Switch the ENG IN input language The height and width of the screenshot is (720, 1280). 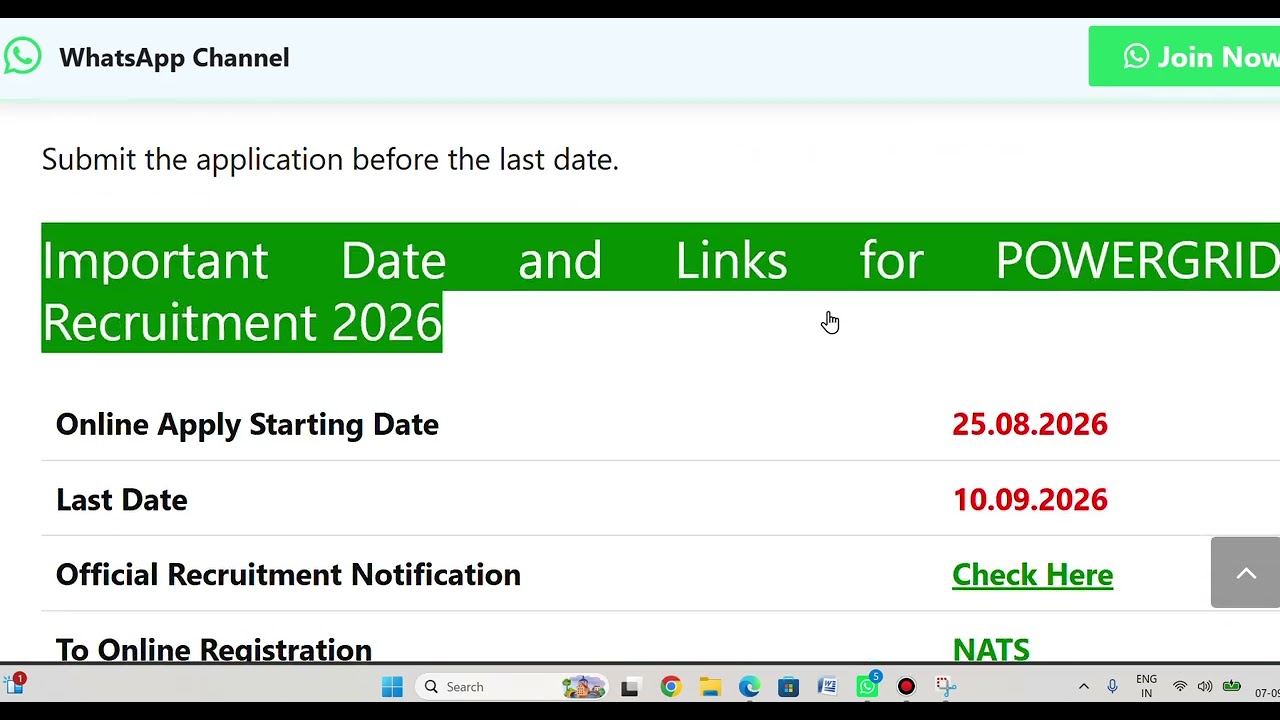(x=1147, y=687)
